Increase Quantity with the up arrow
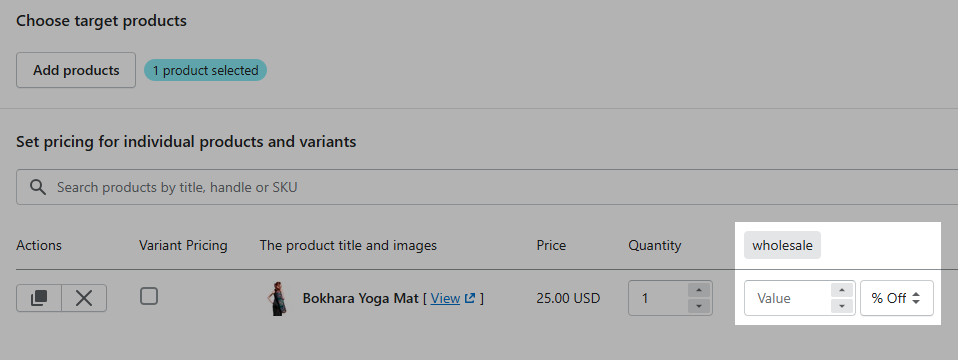This screenshot has width=958, height=360. point(700,290)
